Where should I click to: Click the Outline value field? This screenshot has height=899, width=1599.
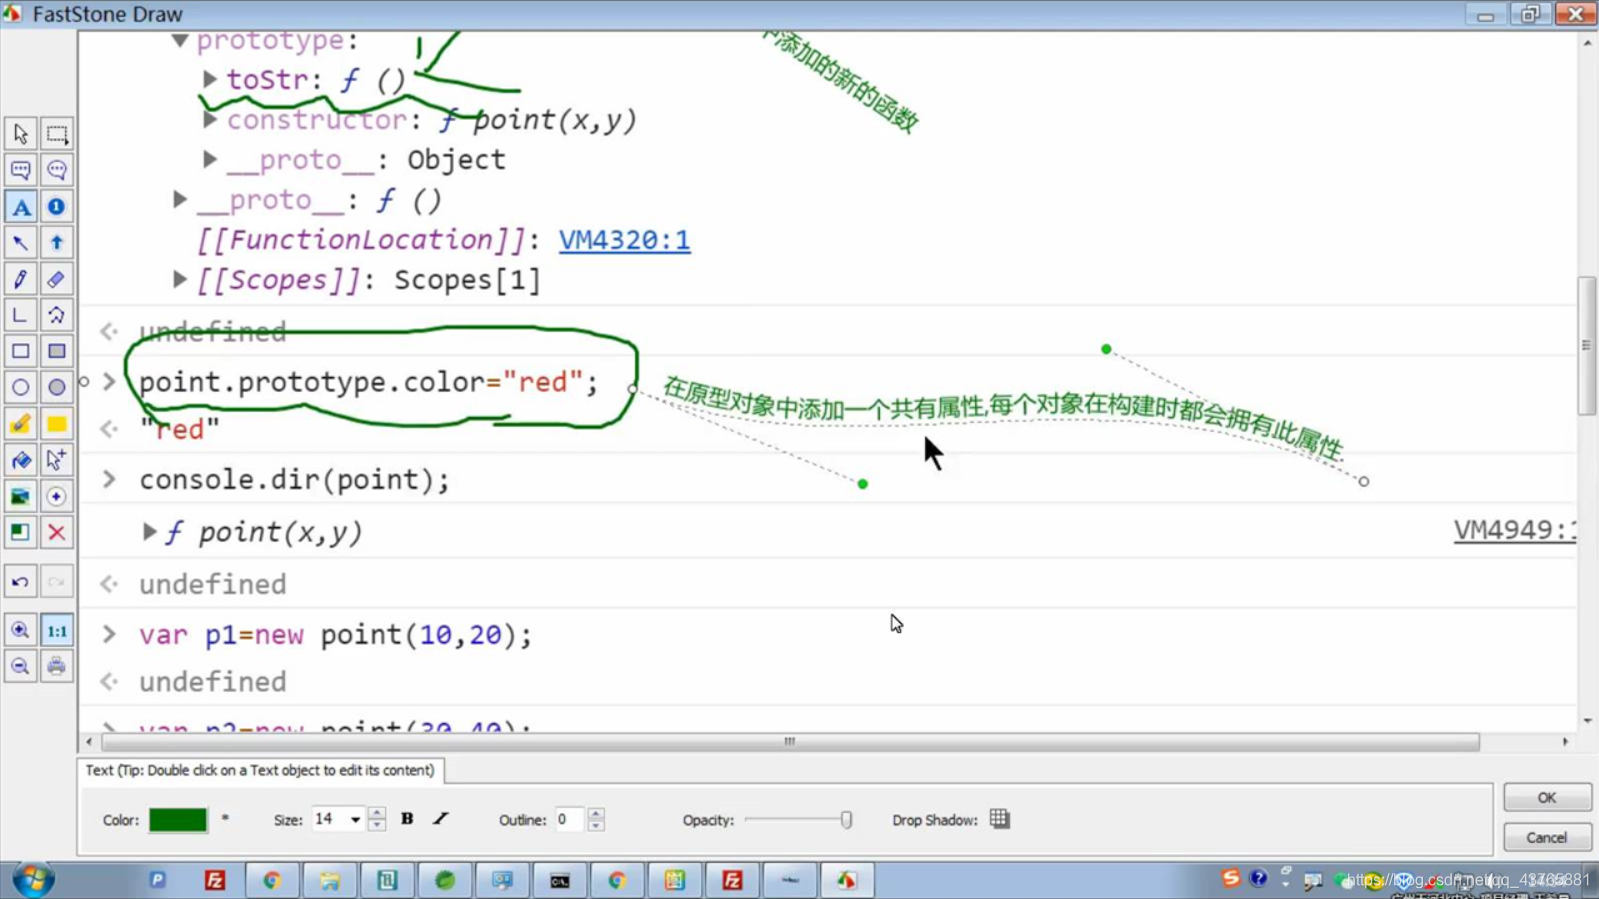[x=570, y=820]
